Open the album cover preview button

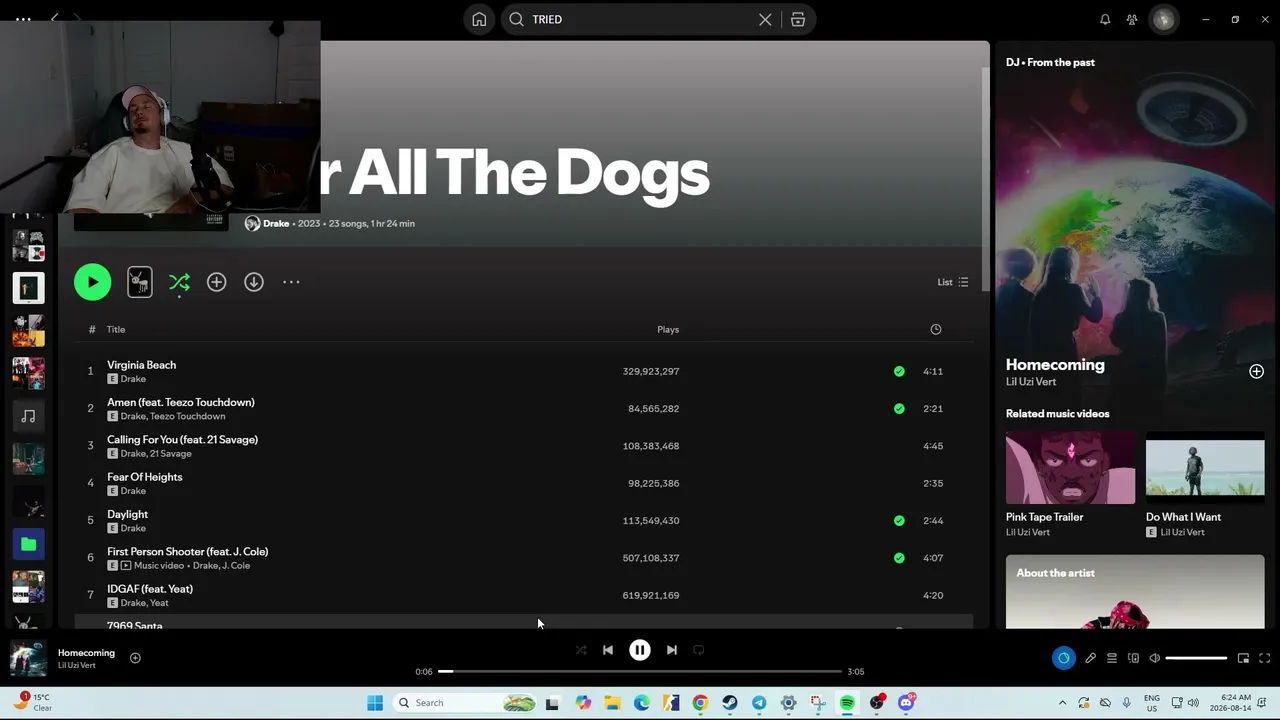click(140, 282)
